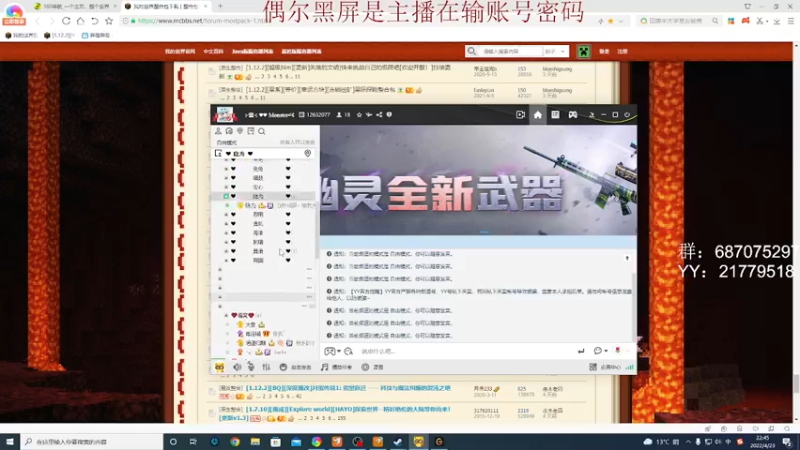Jump to top arrow in chat area

[x=627, y=258]
